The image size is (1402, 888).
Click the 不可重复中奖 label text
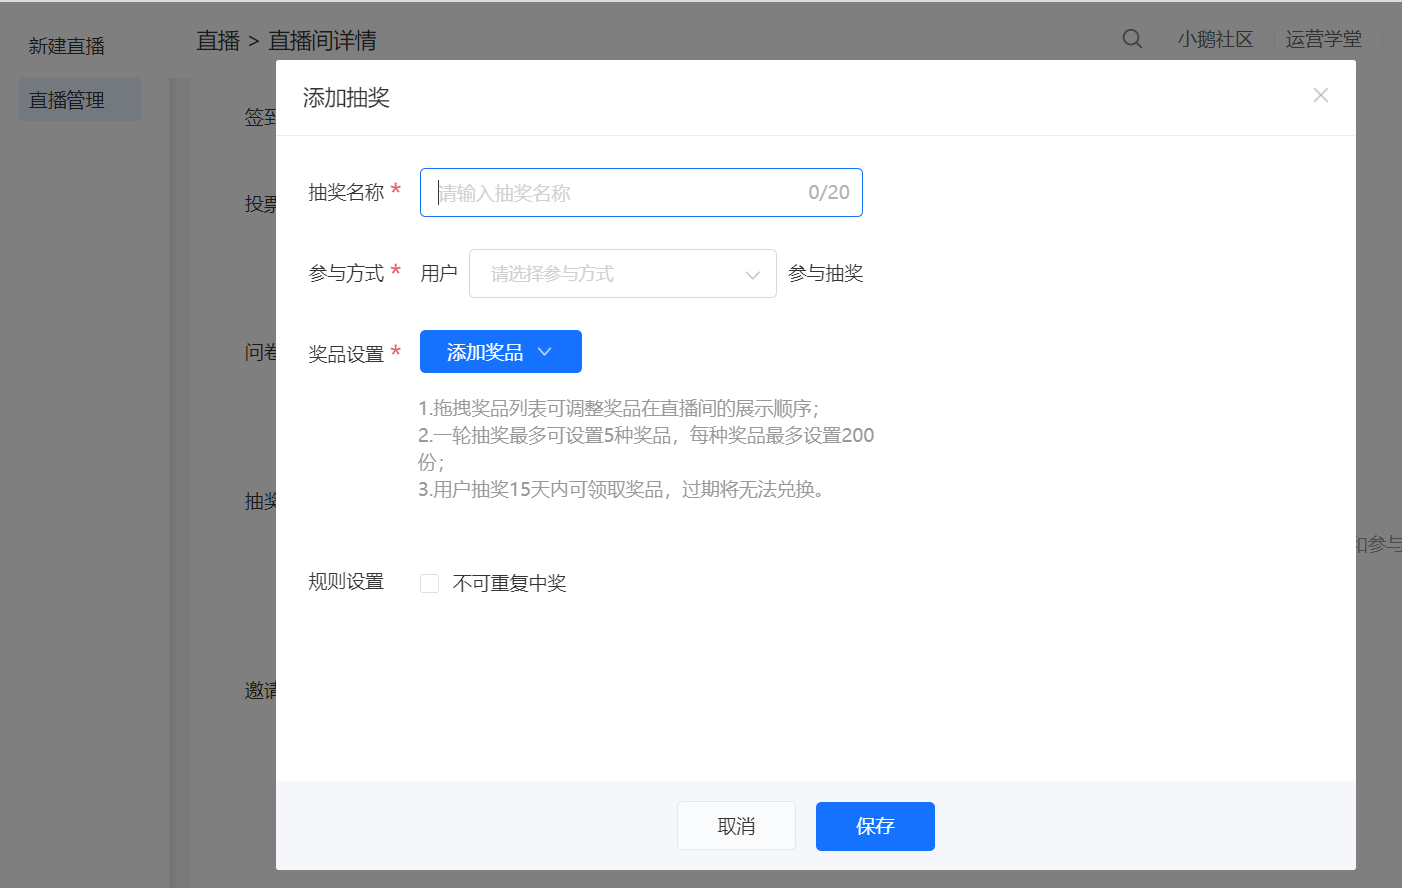tap(509, 583)
